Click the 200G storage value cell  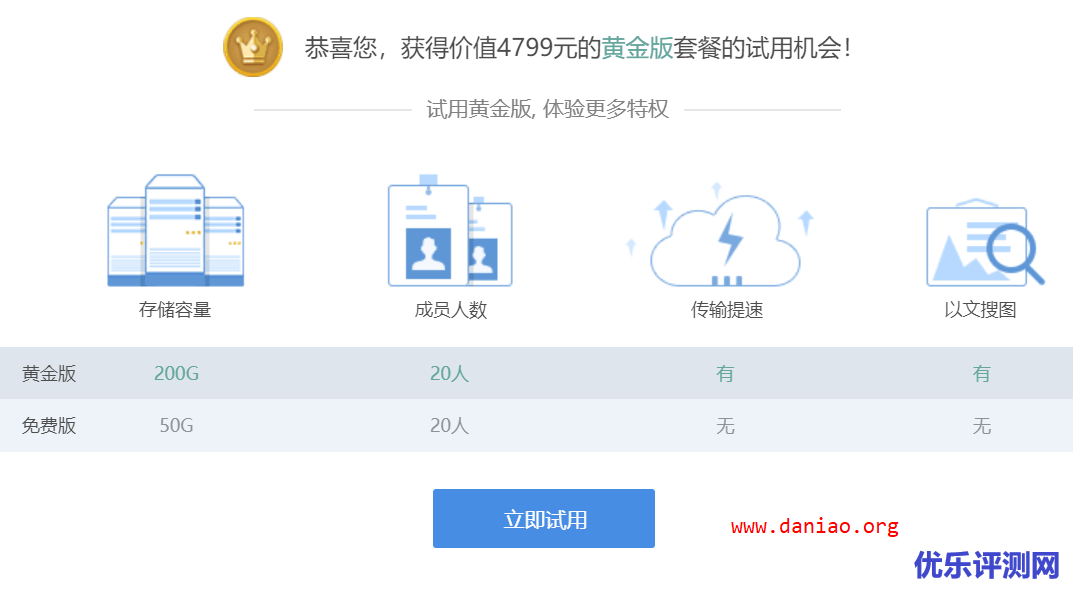coord(175,373)
